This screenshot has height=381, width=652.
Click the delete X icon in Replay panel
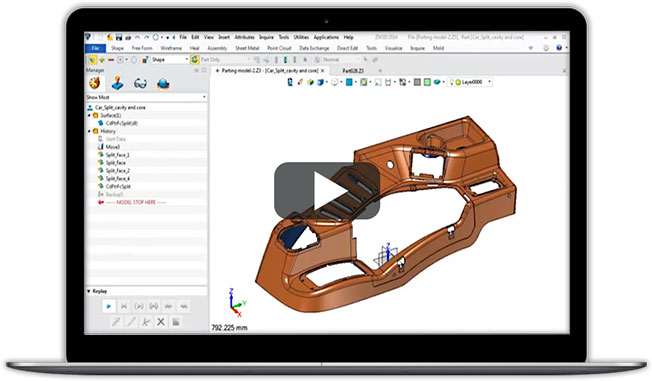click(x=161, y=322)
